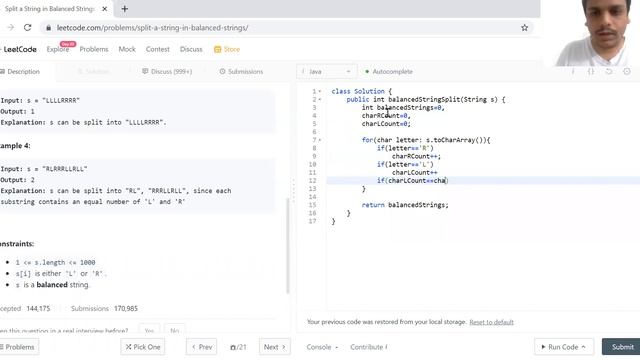640x360 pixels.
Task: Click the 'LLLLRRRR' example input line
Action: pos(40,100)
